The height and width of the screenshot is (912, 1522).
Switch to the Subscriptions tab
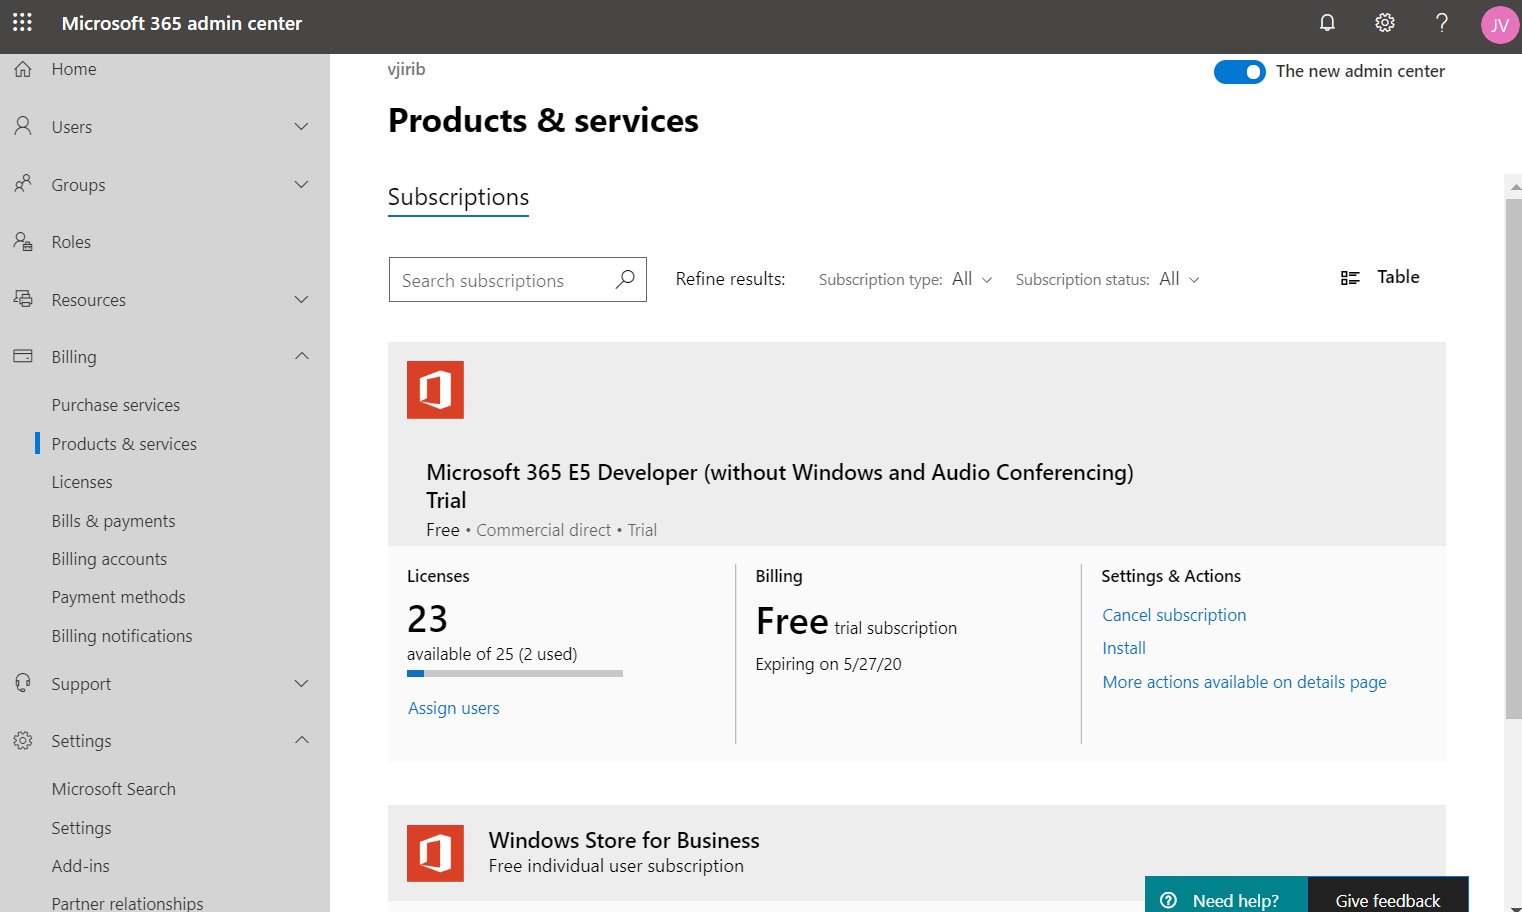(458, 197)
